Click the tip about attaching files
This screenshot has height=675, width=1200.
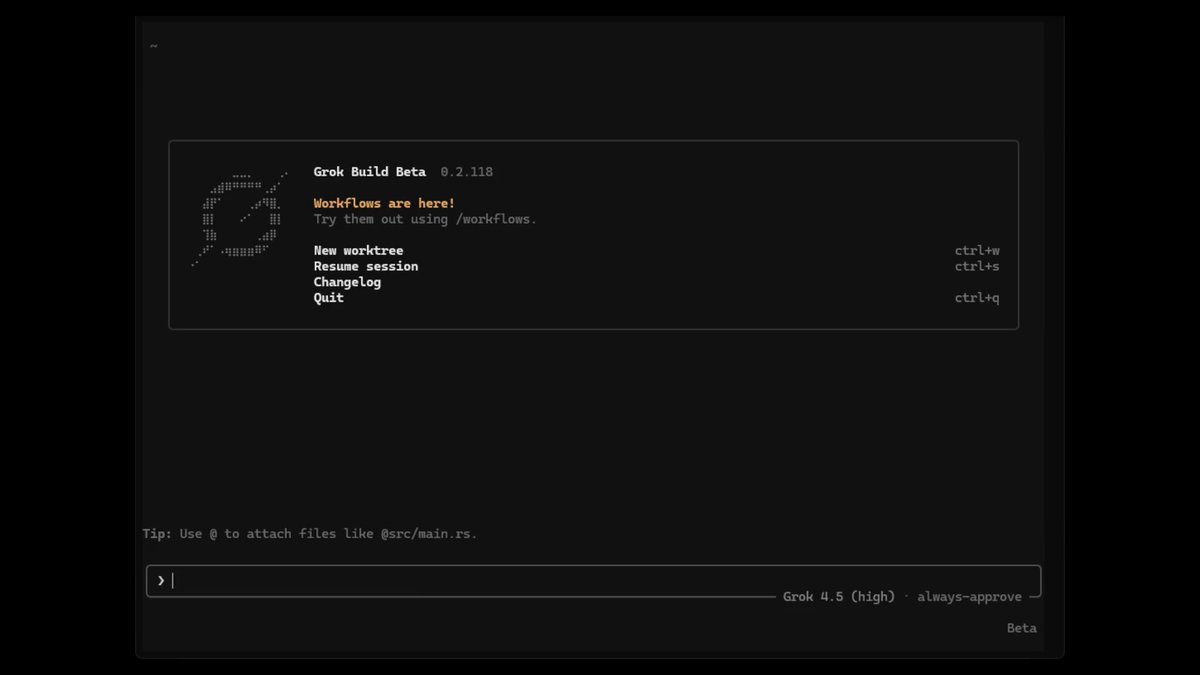pos(310,534)
